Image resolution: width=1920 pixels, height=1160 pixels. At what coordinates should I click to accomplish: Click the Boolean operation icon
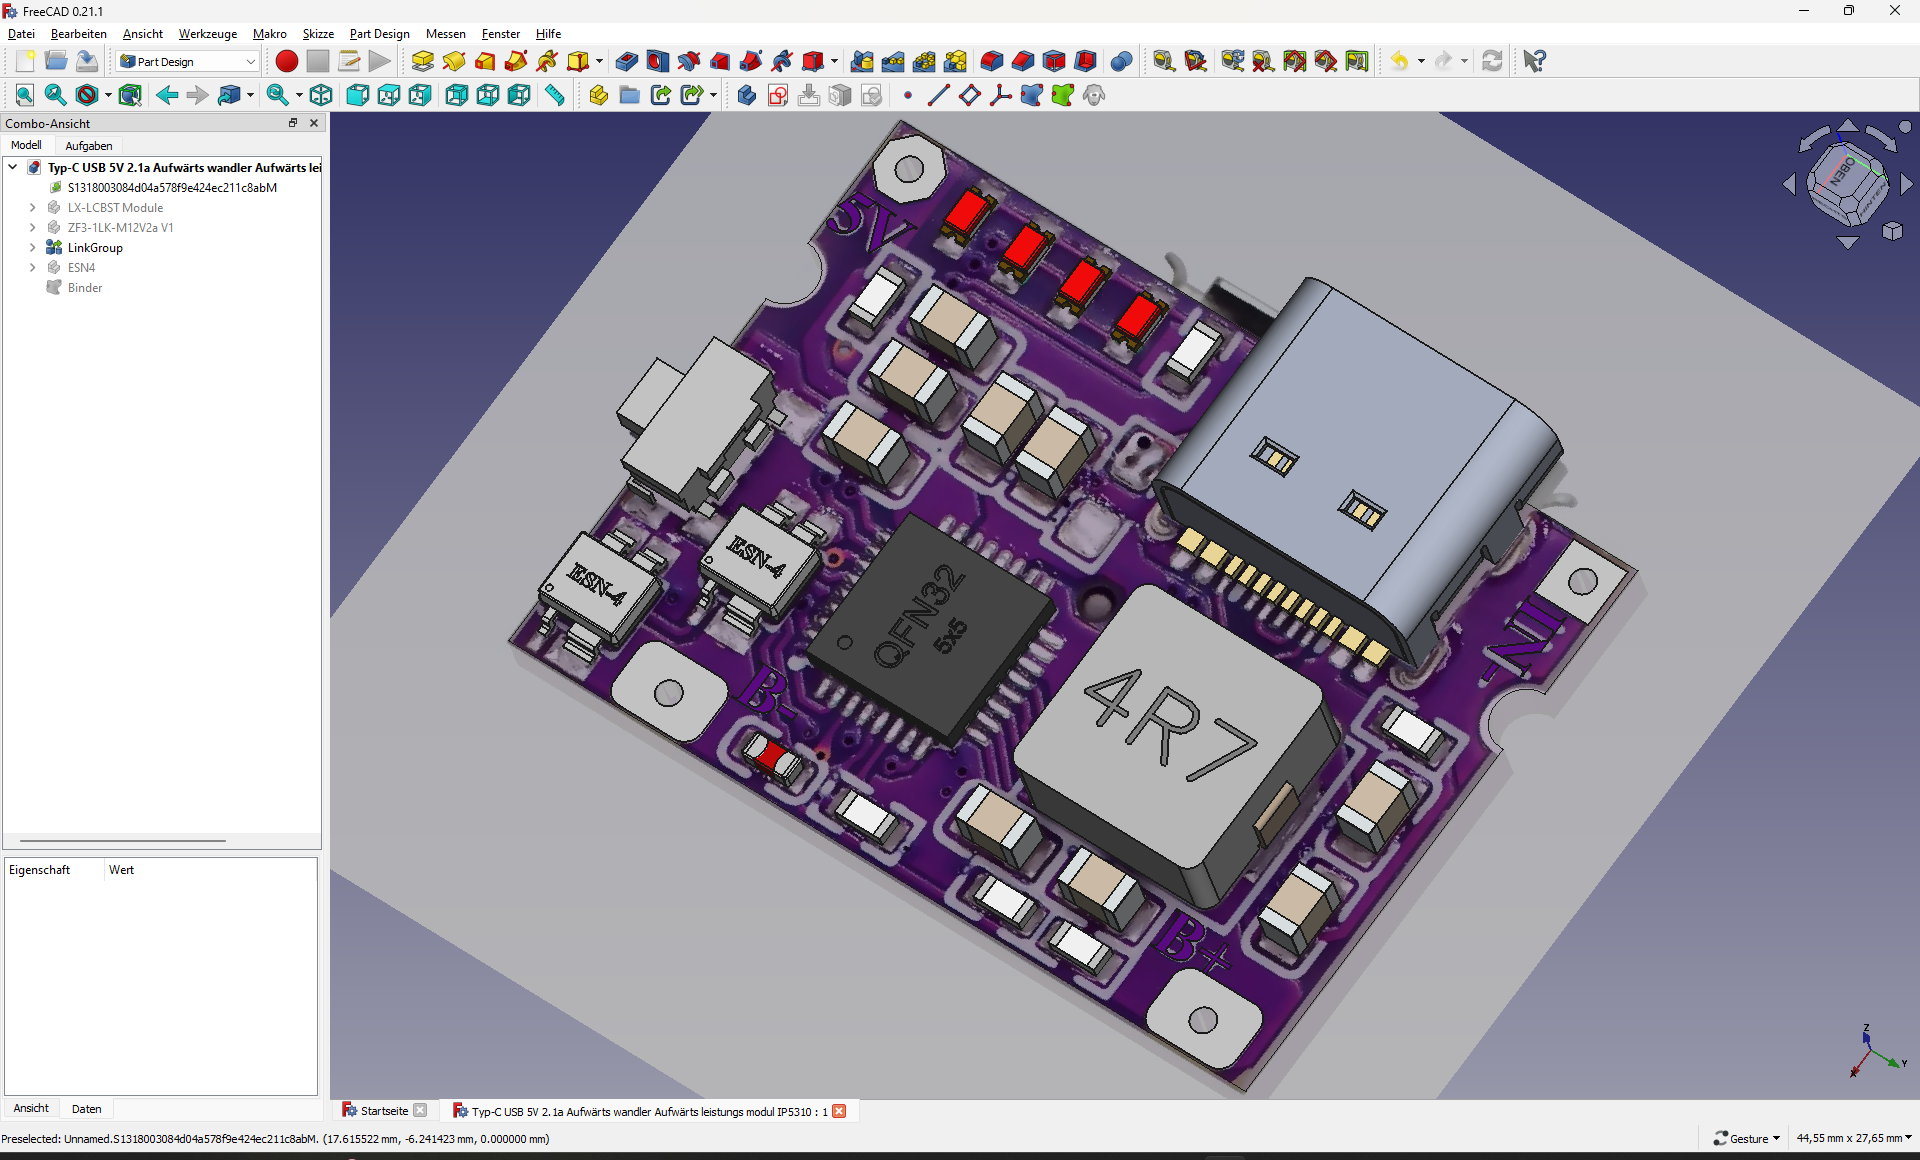(1122, 61)
